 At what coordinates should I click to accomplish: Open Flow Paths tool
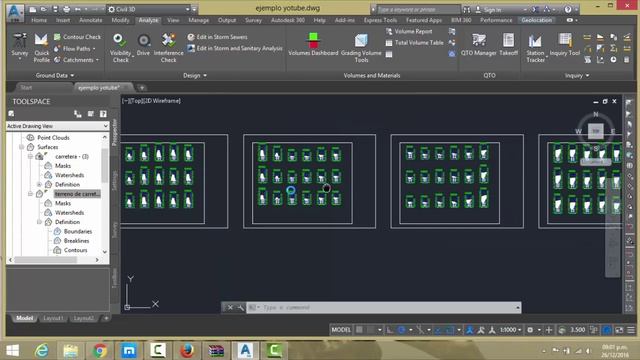pos(75,49)
